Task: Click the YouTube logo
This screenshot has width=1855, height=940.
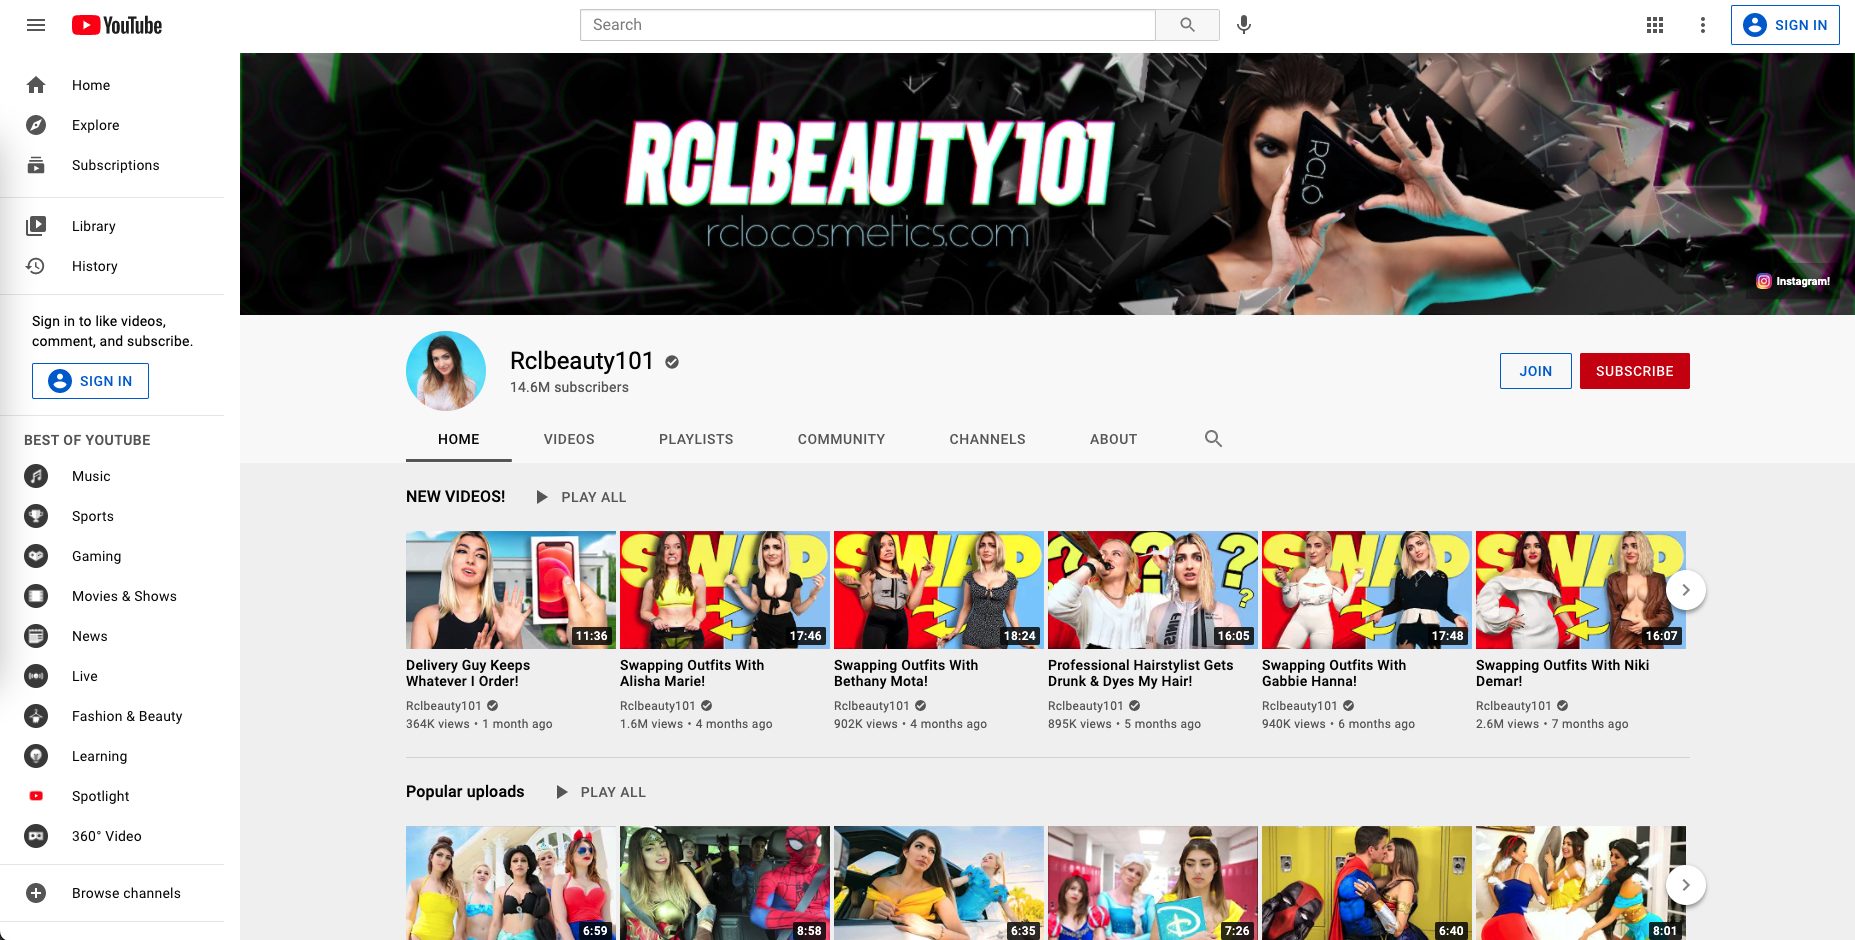Action: [x=117, y=25]
